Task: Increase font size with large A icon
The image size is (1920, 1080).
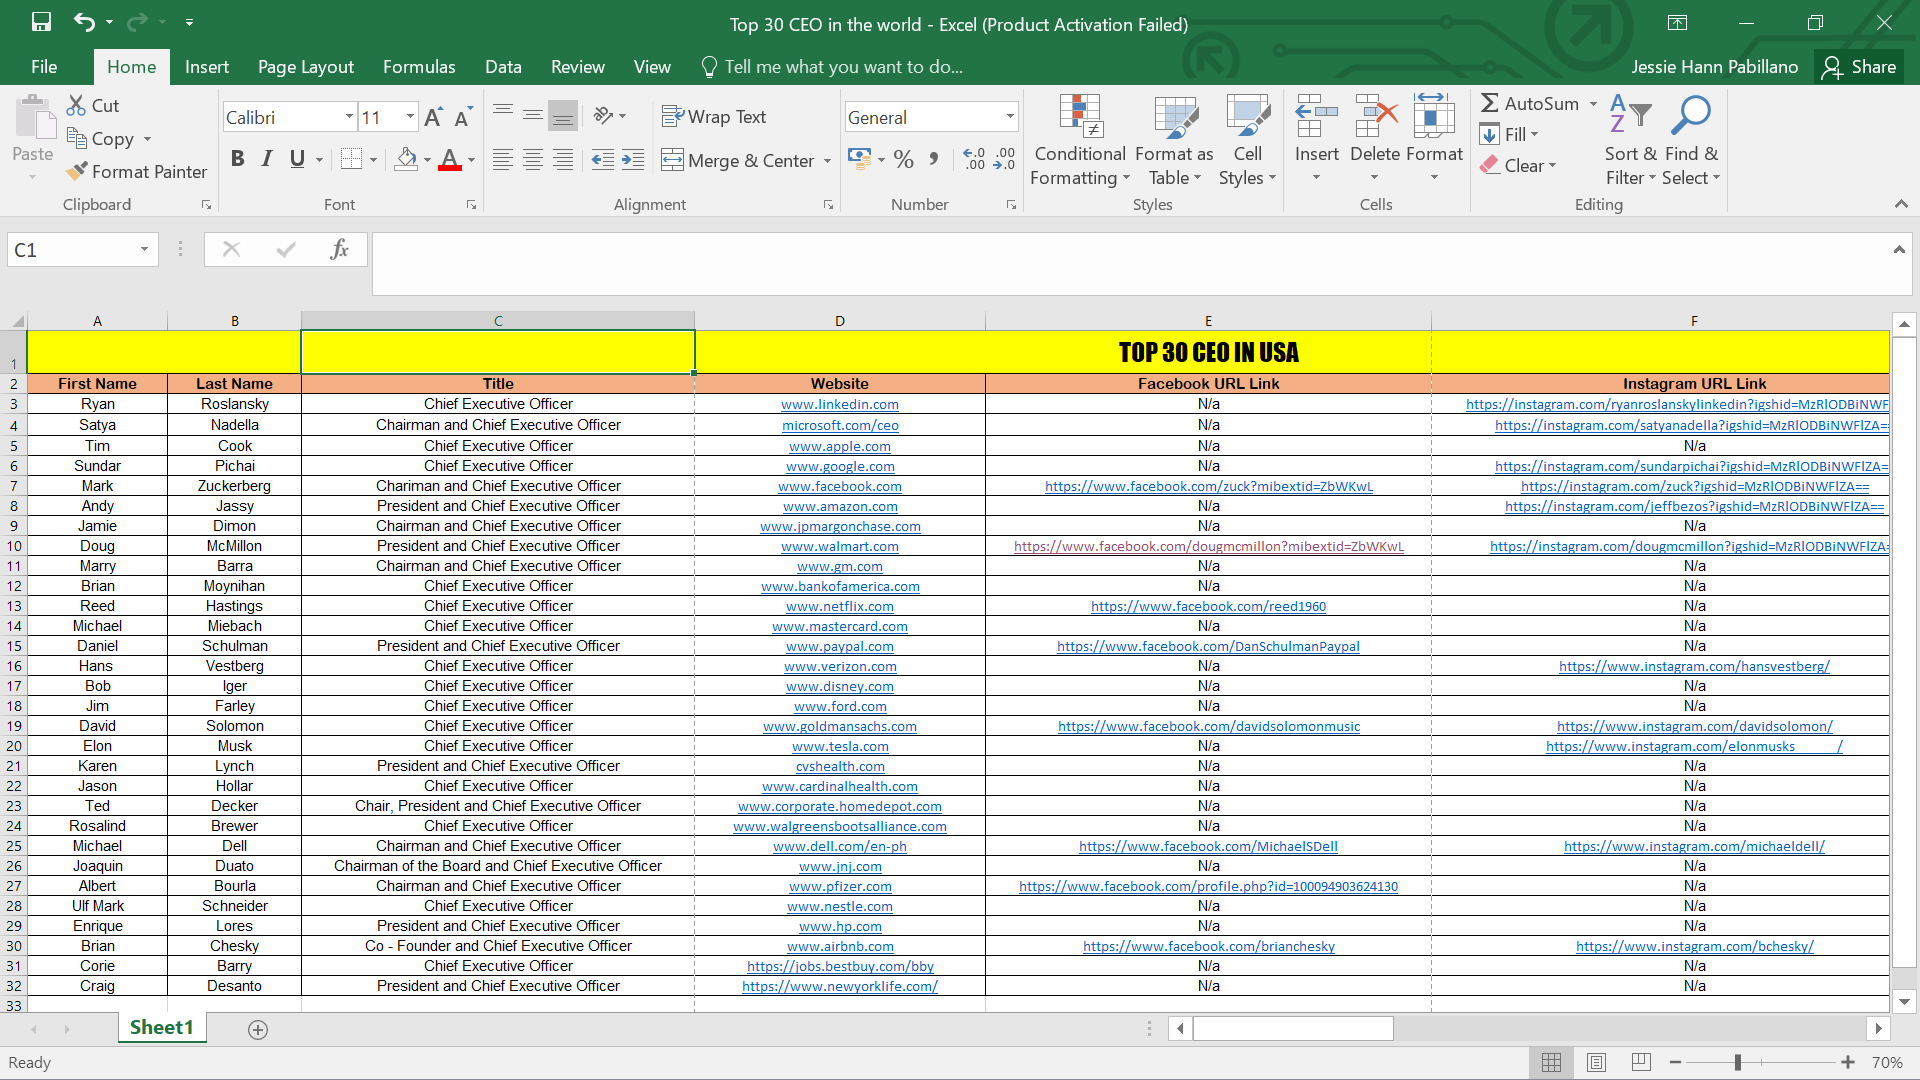Action: (x=433, y=117)
